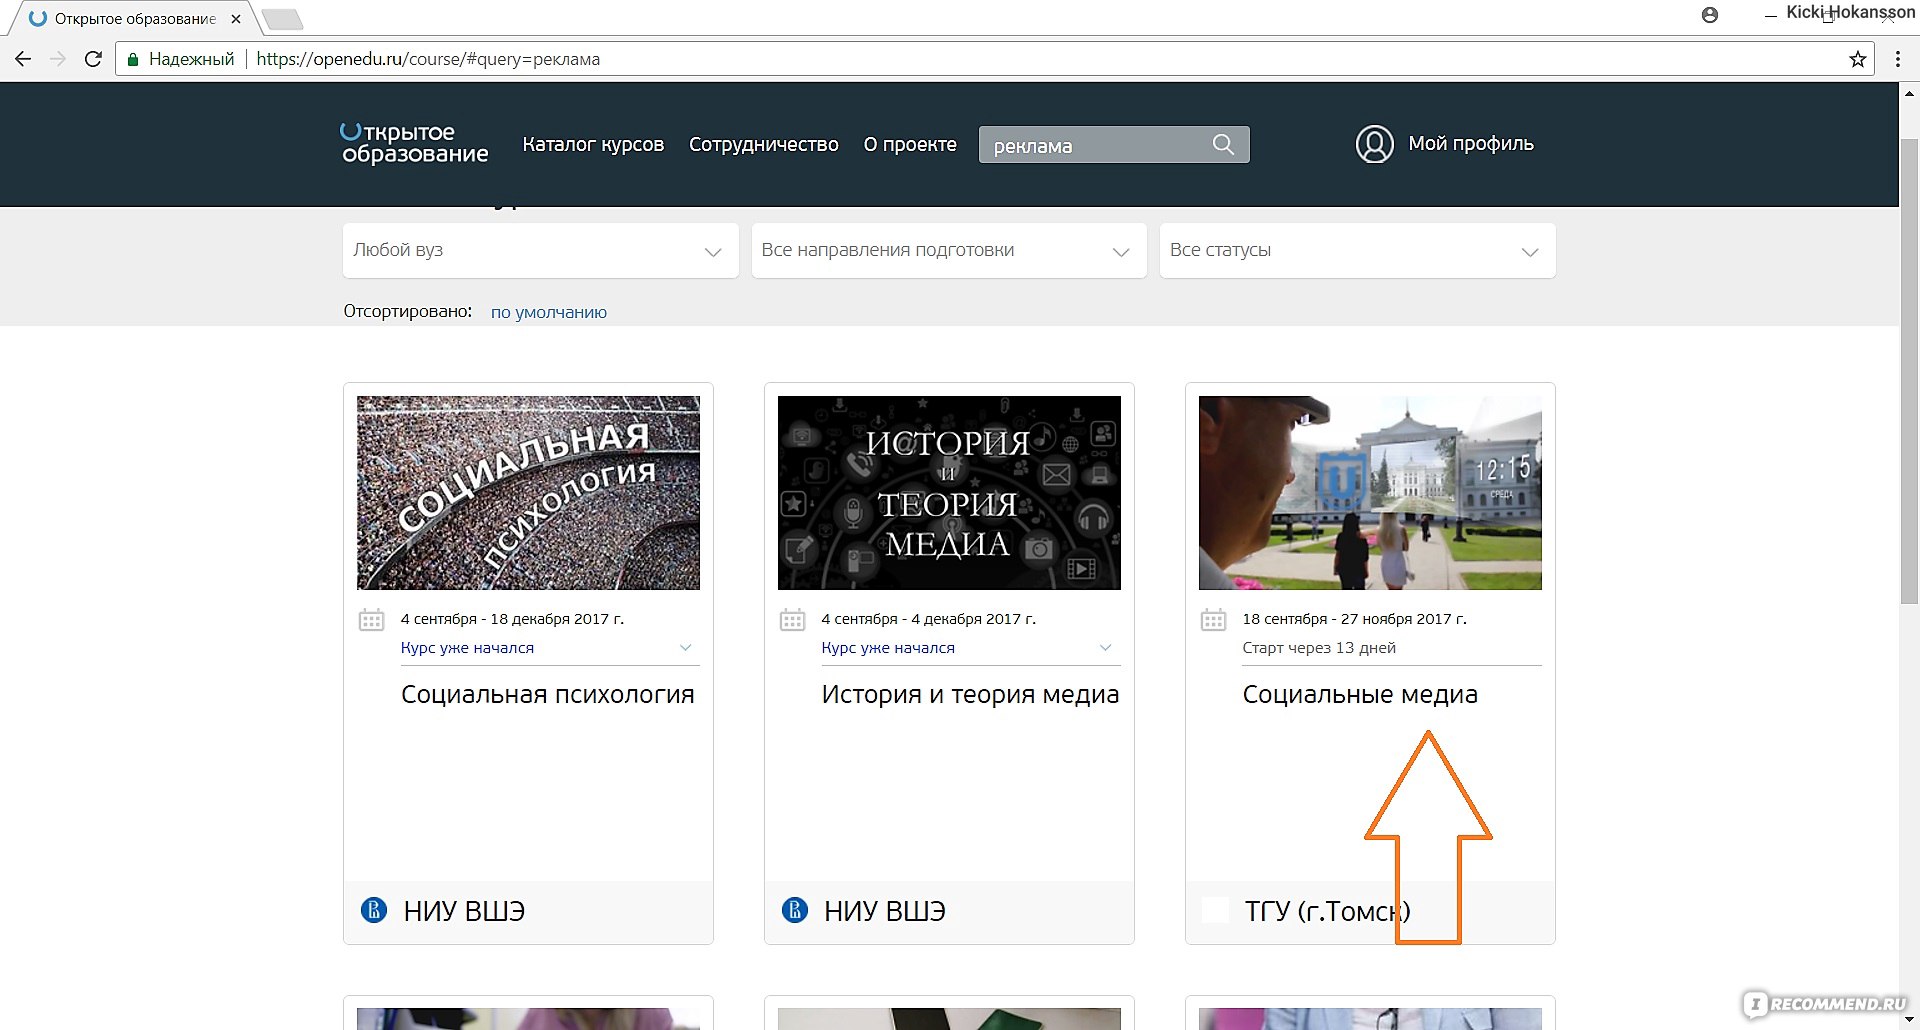Screen dimensions: 1920x1030
Task: Click the search magnifier icon
Action: coord(1223,144)
